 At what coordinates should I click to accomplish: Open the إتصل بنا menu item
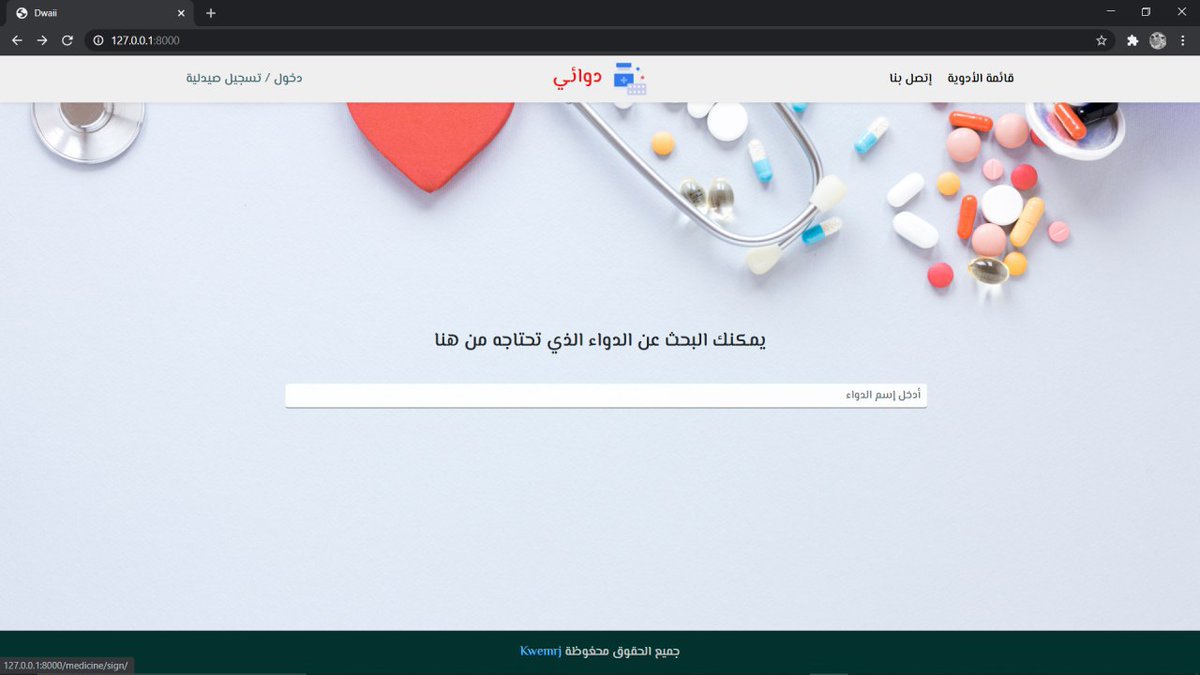[x=910, y=78]
